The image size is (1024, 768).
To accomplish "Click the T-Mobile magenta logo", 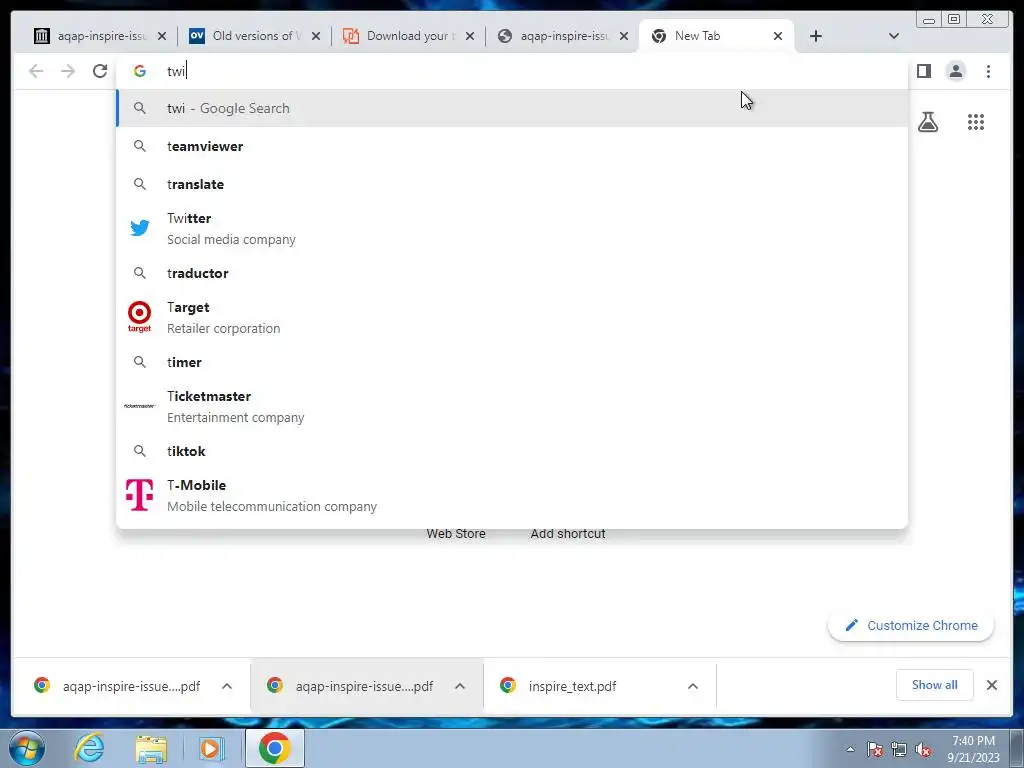I will 140,494.
